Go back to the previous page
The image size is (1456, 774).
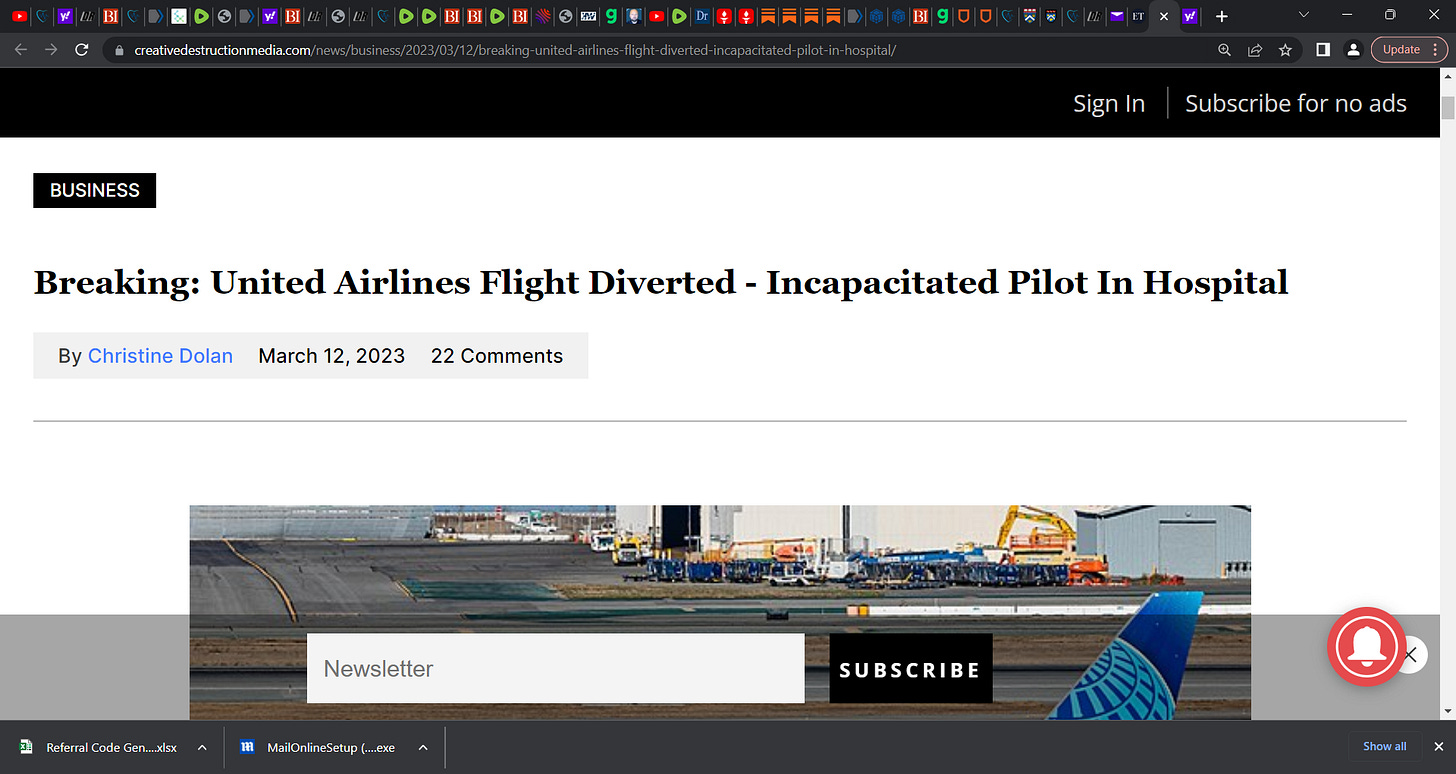[x=21, y=49]
